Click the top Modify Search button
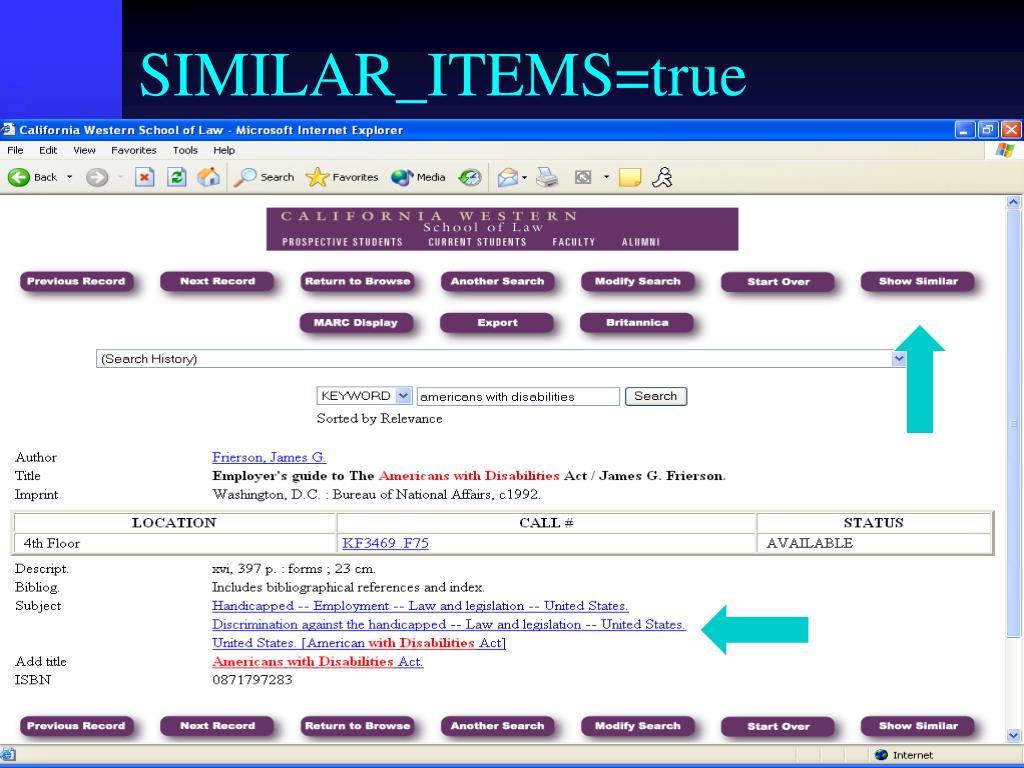 pos(637,281)
